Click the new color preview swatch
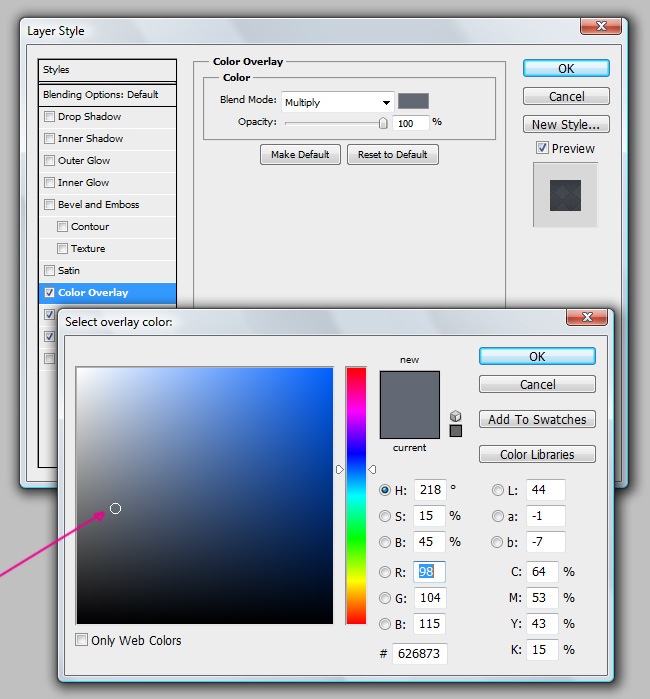Screen dimensions: 650x699 click(x=410, y=388)
